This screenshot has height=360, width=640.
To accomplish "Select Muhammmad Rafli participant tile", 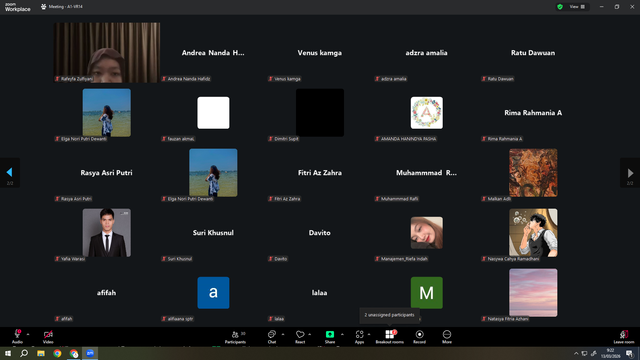I will tap(426, 173).
